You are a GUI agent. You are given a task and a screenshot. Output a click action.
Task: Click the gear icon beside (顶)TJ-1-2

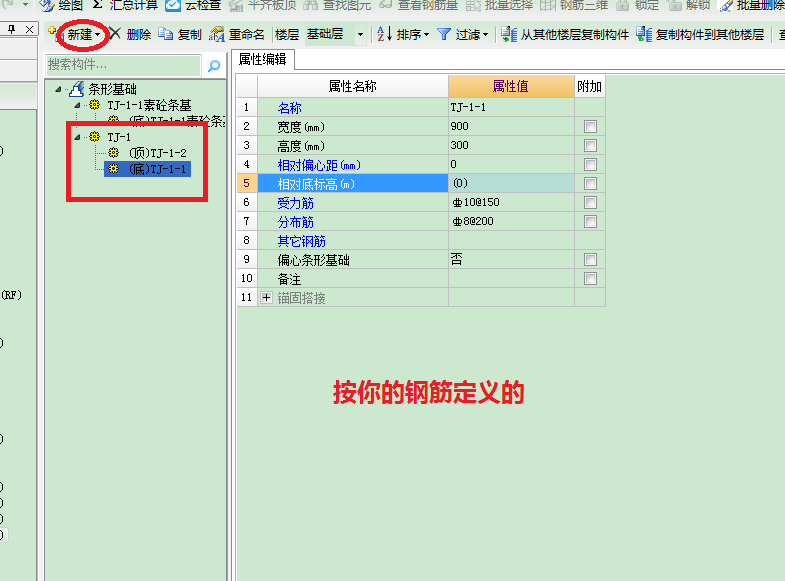tap(114, 153)
